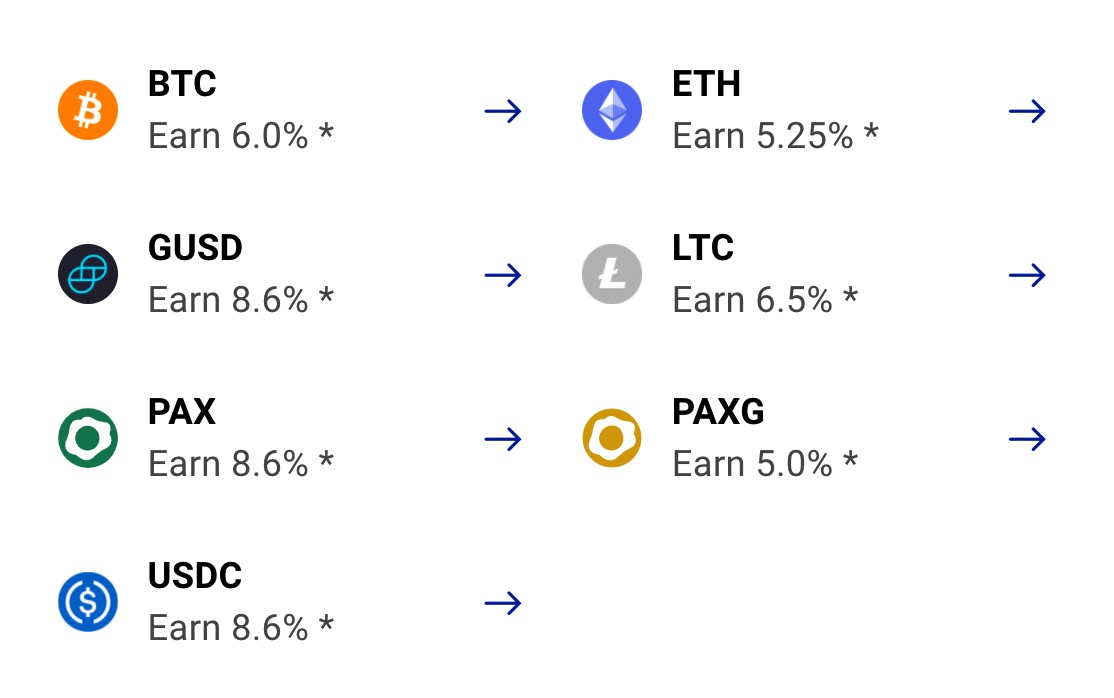Select the arrow beside PAXG
This screenshot has height=698, width=1114.
pyautogui.click(x=1027, y=438)
